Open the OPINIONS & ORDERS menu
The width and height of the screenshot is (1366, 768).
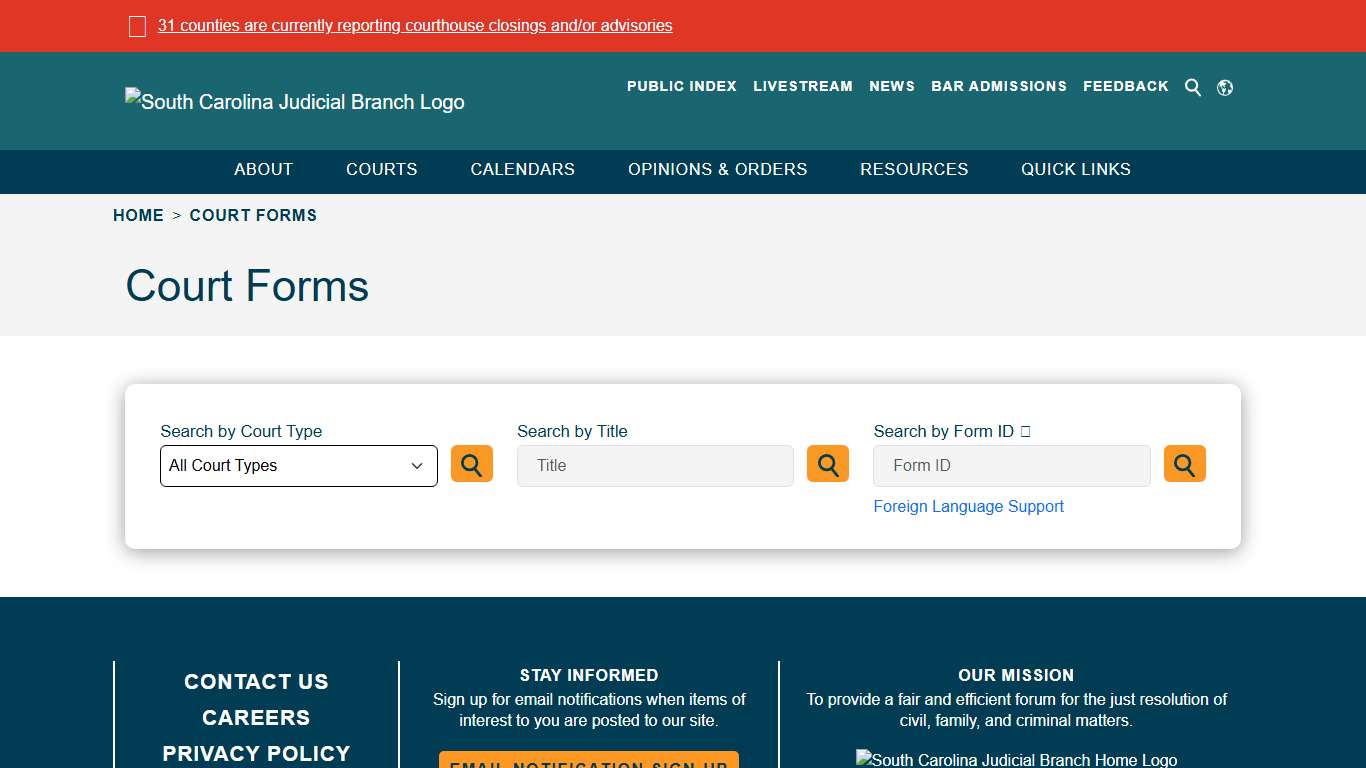click(x=717, y=170)
